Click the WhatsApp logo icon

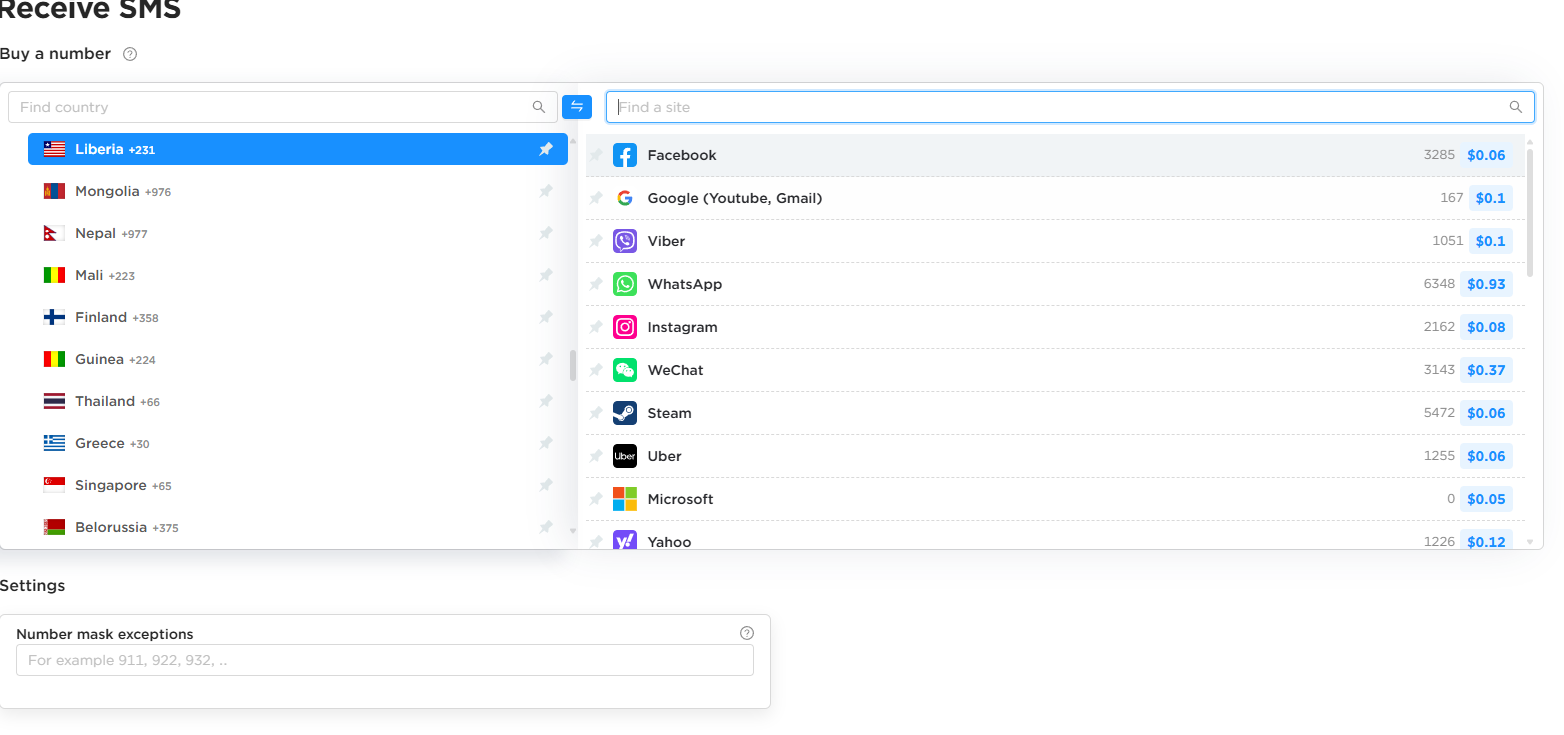625,284
